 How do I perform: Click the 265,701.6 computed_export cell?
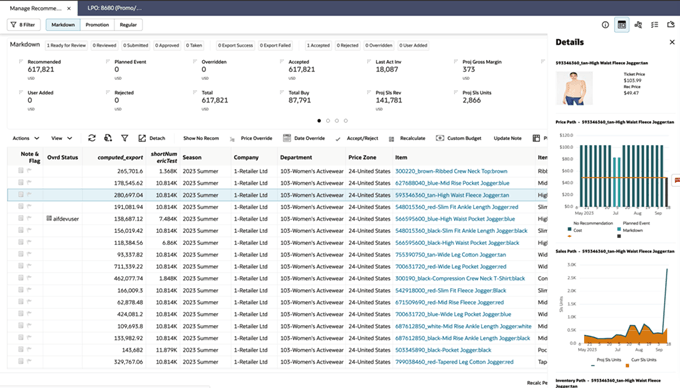[x=114, y=171]
